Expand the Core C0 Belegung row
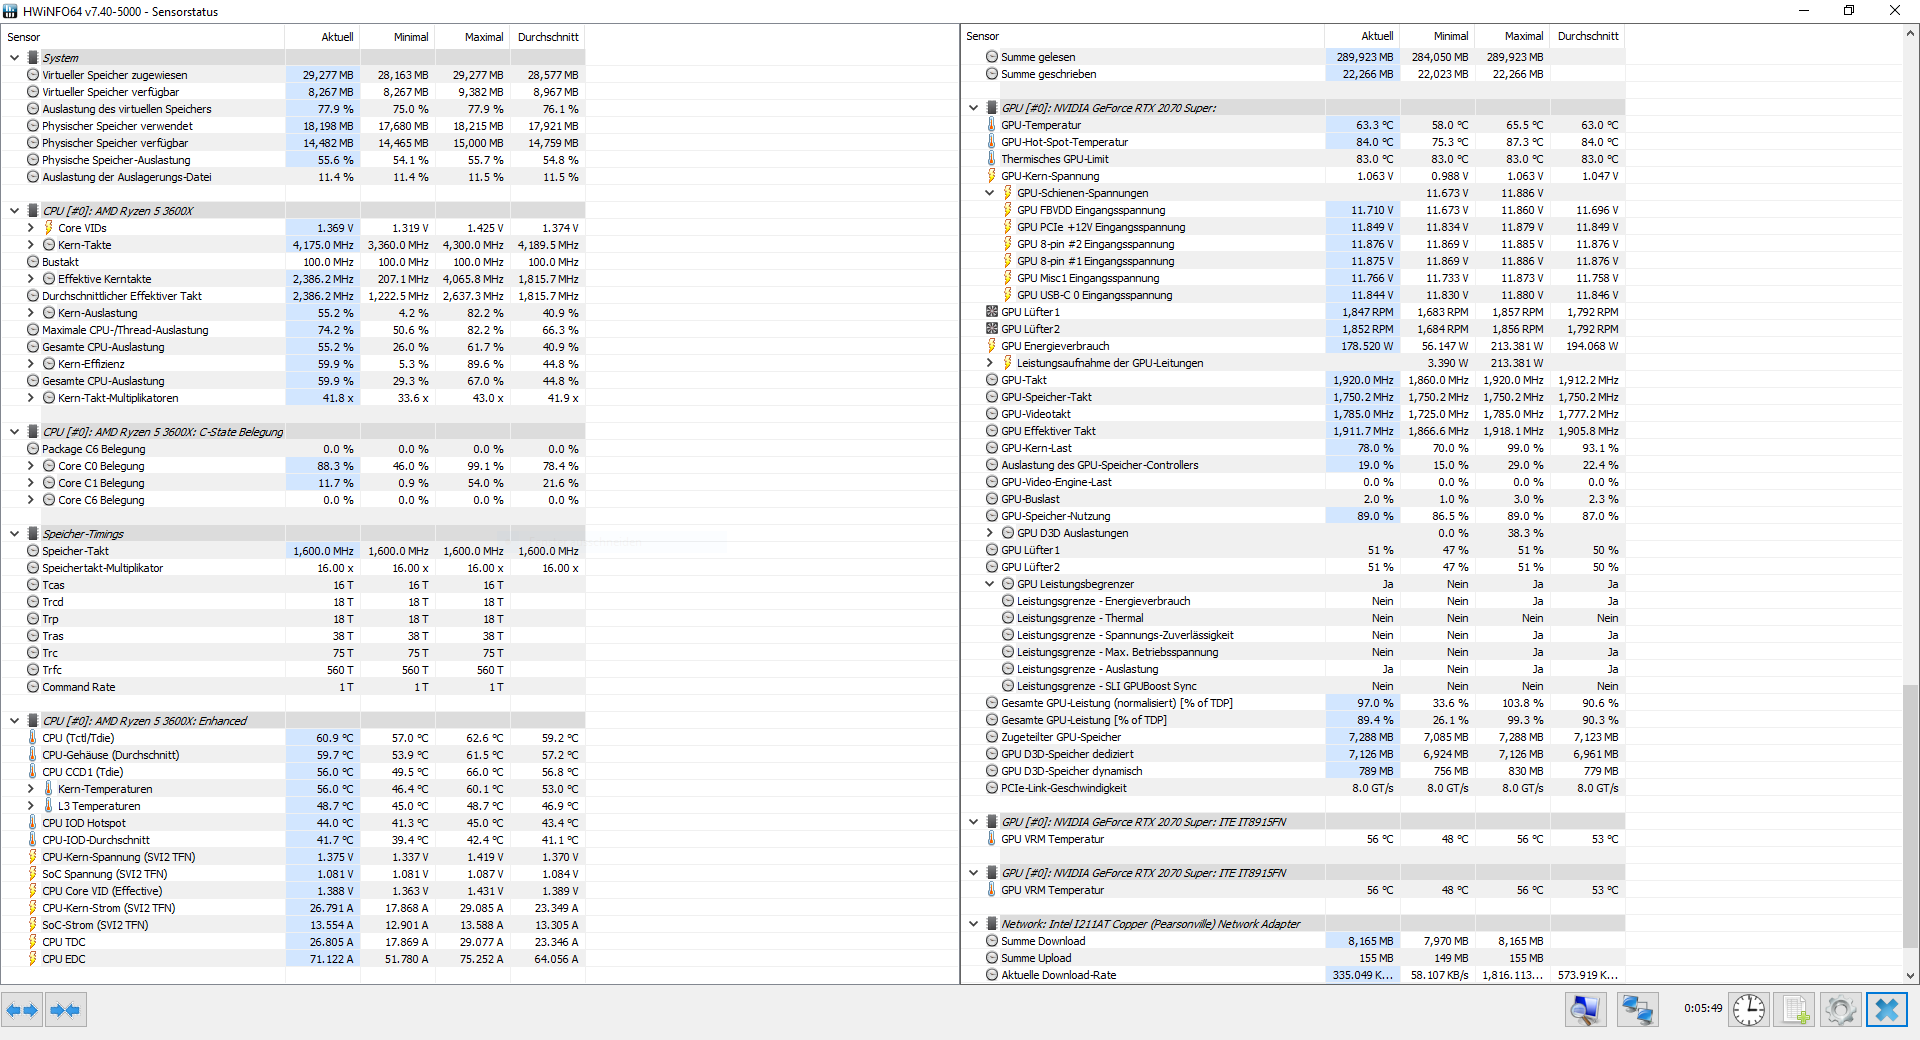 [30, 466]
